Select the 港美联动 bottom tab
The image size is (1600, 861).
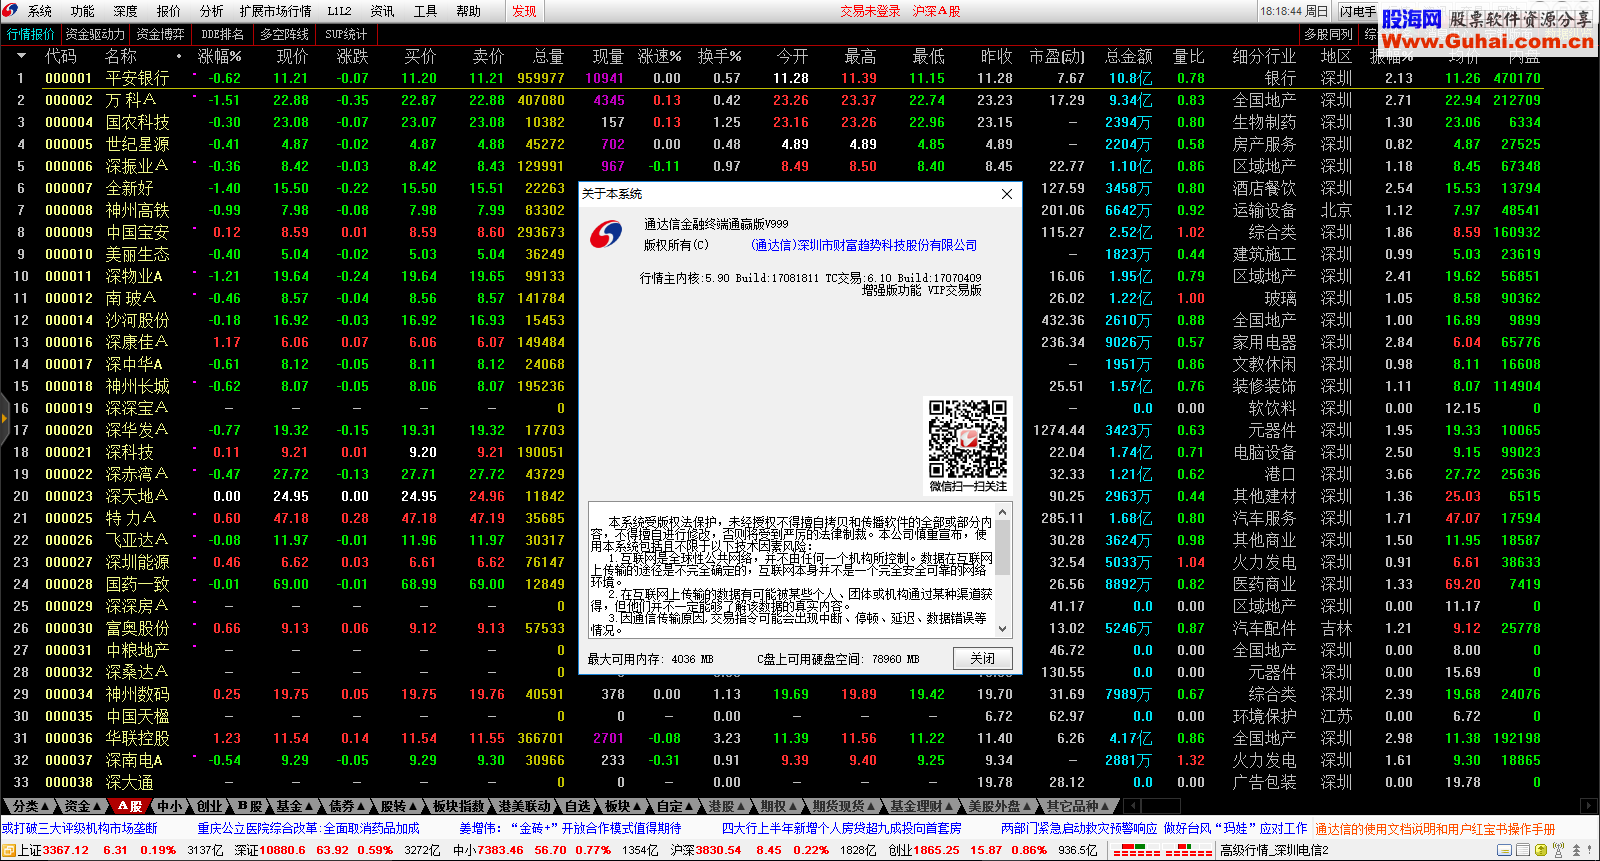click(525, 806)
